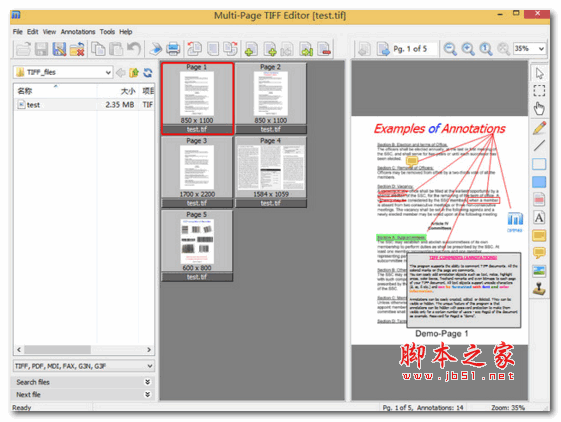Open the Annotations menu
Image resolution: width=561 pixels, height=422 pixels.
coord(78,32)
